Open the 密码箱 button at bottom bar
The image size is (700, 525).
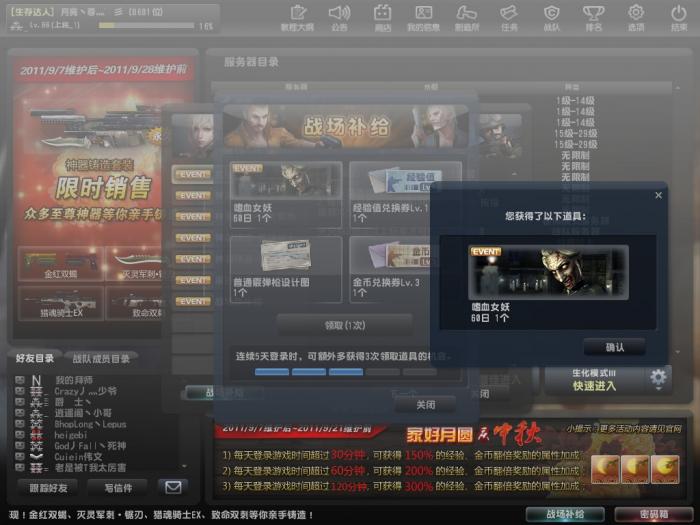(653, 514)
